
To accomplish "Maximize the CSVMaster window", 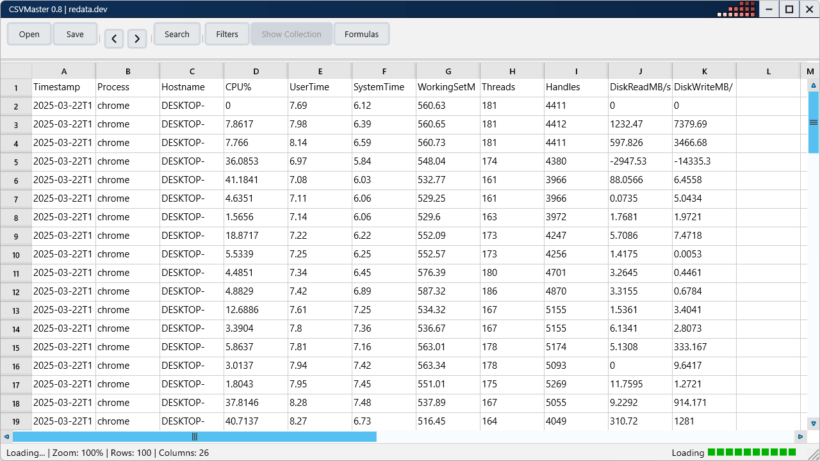I will pyautogui.click(x=788, y=9).
